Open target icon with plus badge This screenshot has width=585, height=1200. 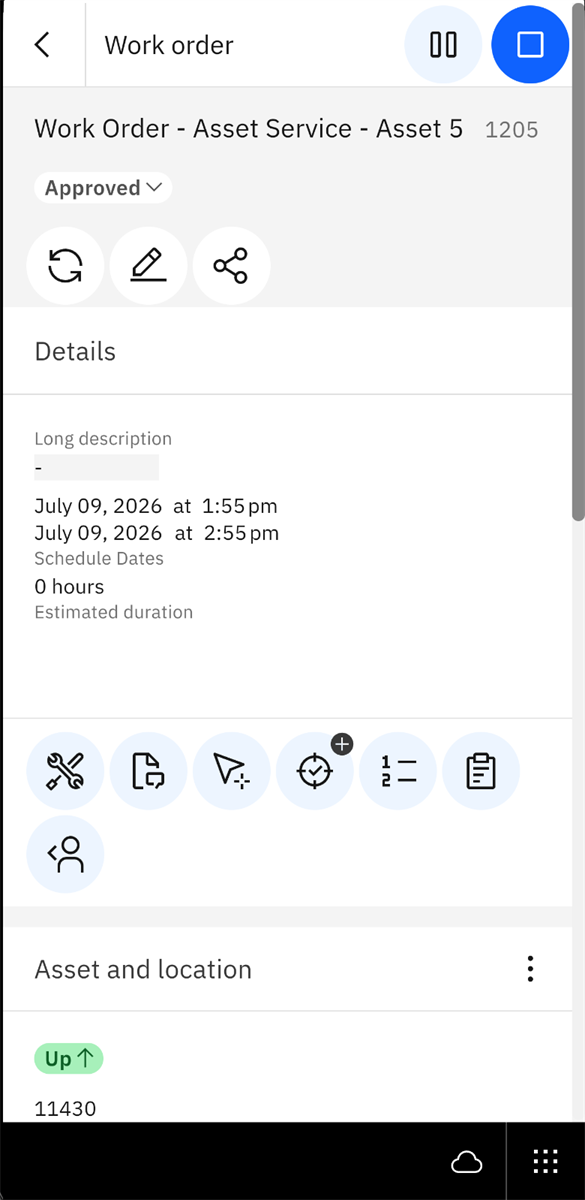[x=314, y=771]
